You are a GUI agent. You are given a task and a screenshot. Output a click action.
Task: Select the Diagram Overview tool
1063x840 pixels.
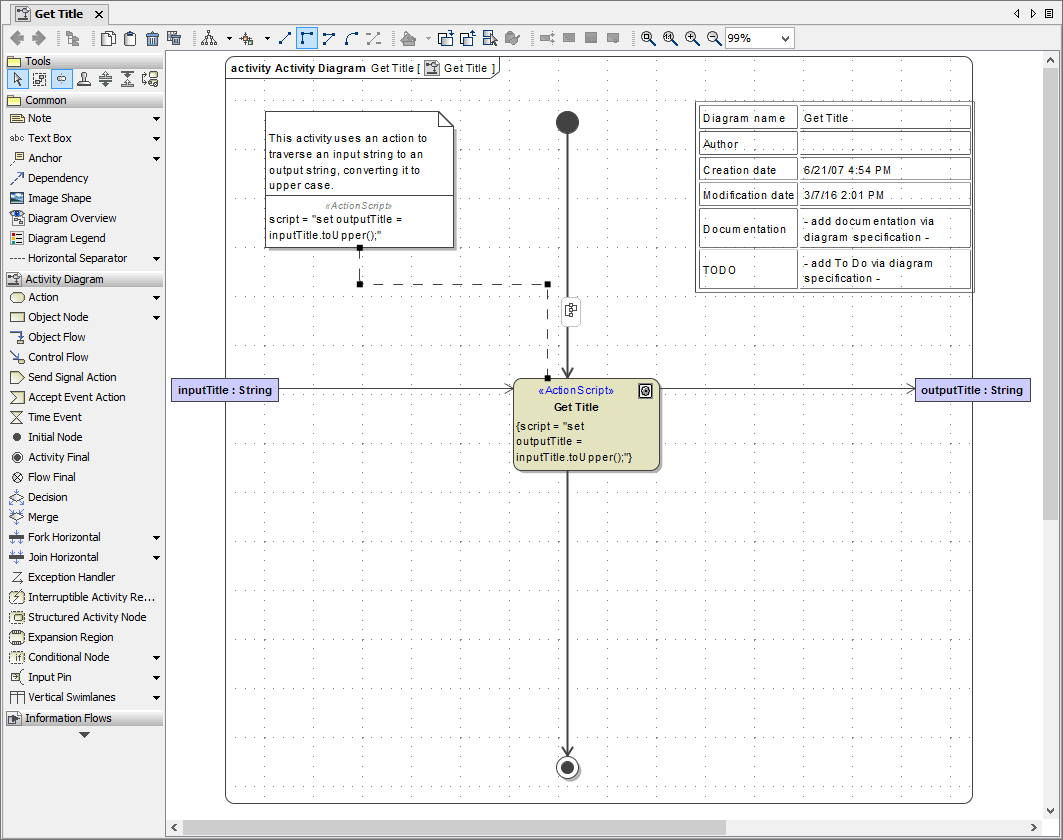(71, 218)
